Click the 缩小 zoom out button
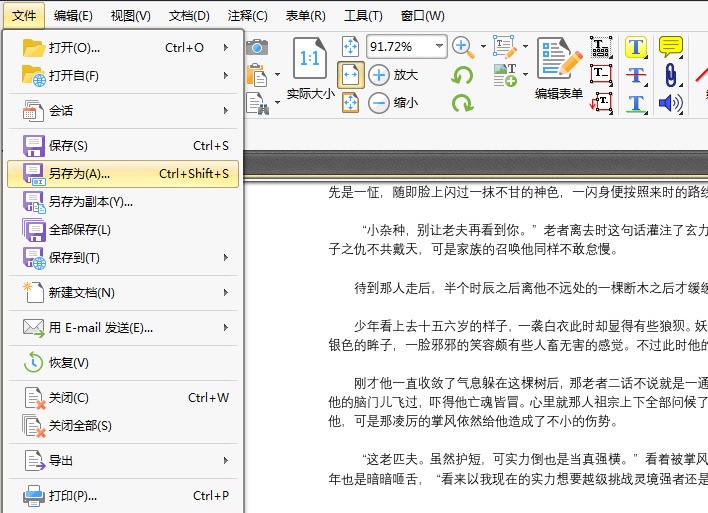The height and width of the screenshot is (513, 708). 393,103
